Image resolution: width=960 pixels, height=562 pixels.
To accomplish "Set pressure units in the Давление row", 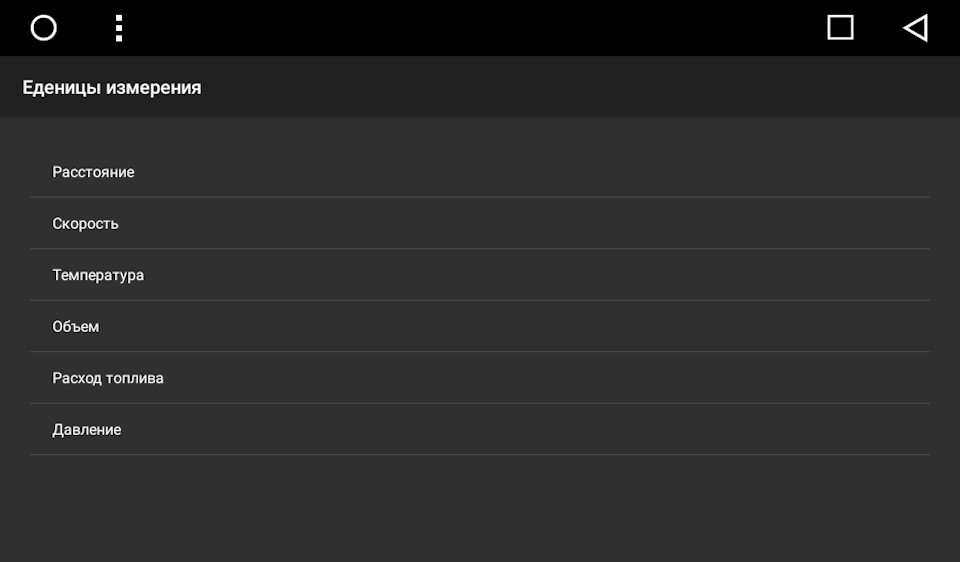I will click(x=480, y=429).
